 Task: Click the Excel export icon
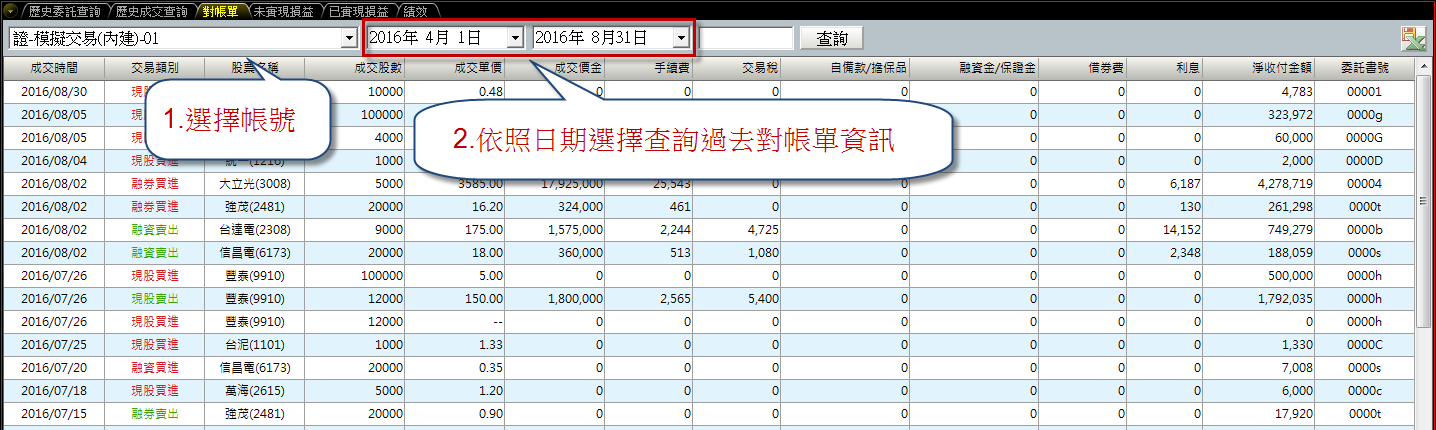point(1413,39)
